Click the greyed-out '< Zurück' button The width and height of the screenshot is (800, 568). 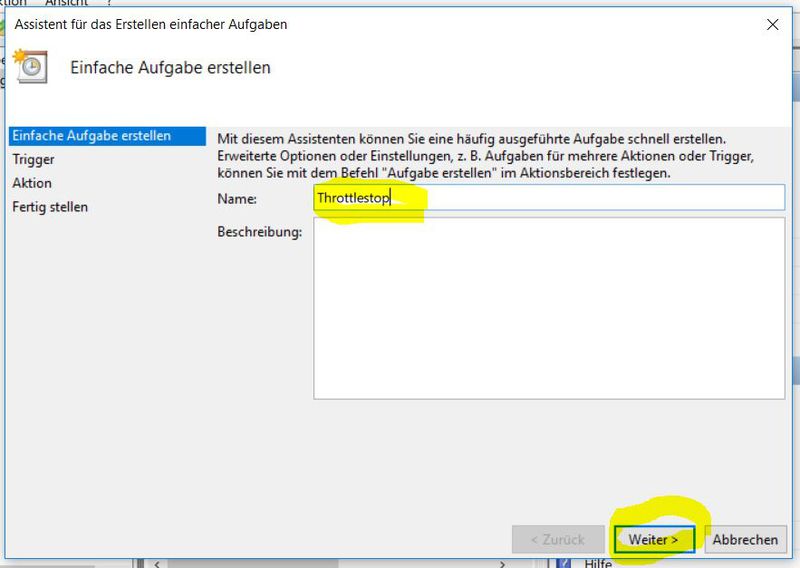558,539
